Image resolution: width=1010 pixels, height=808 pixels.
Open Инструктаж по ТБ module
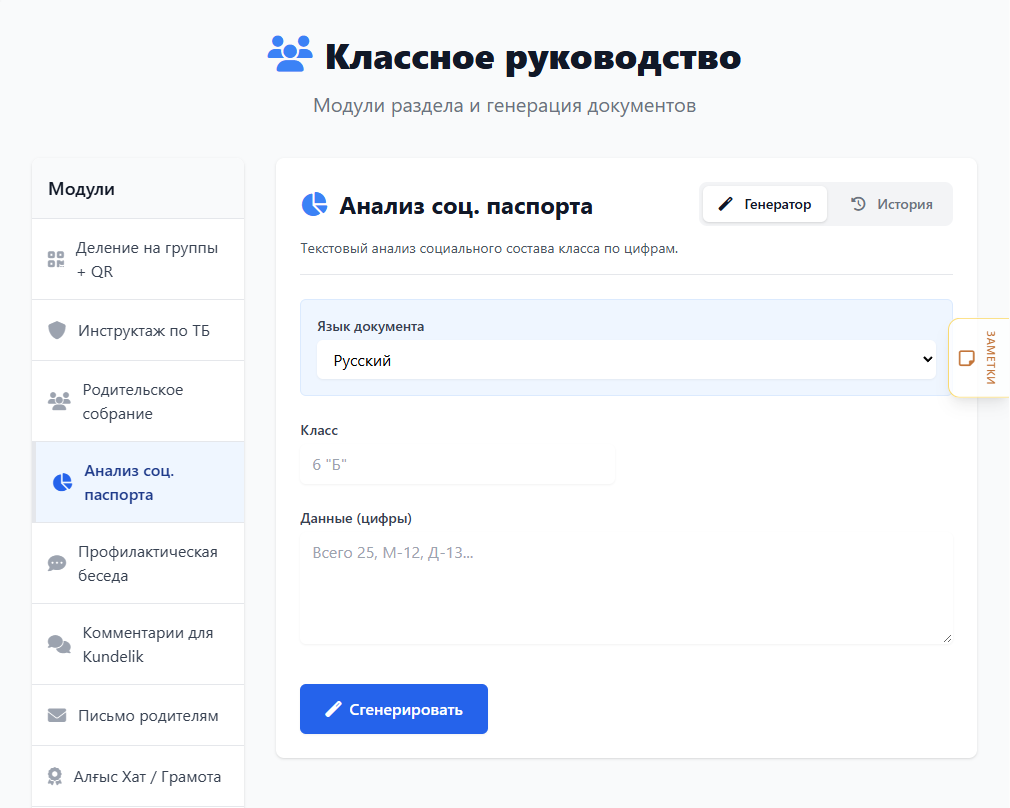(x=138, y=331)
